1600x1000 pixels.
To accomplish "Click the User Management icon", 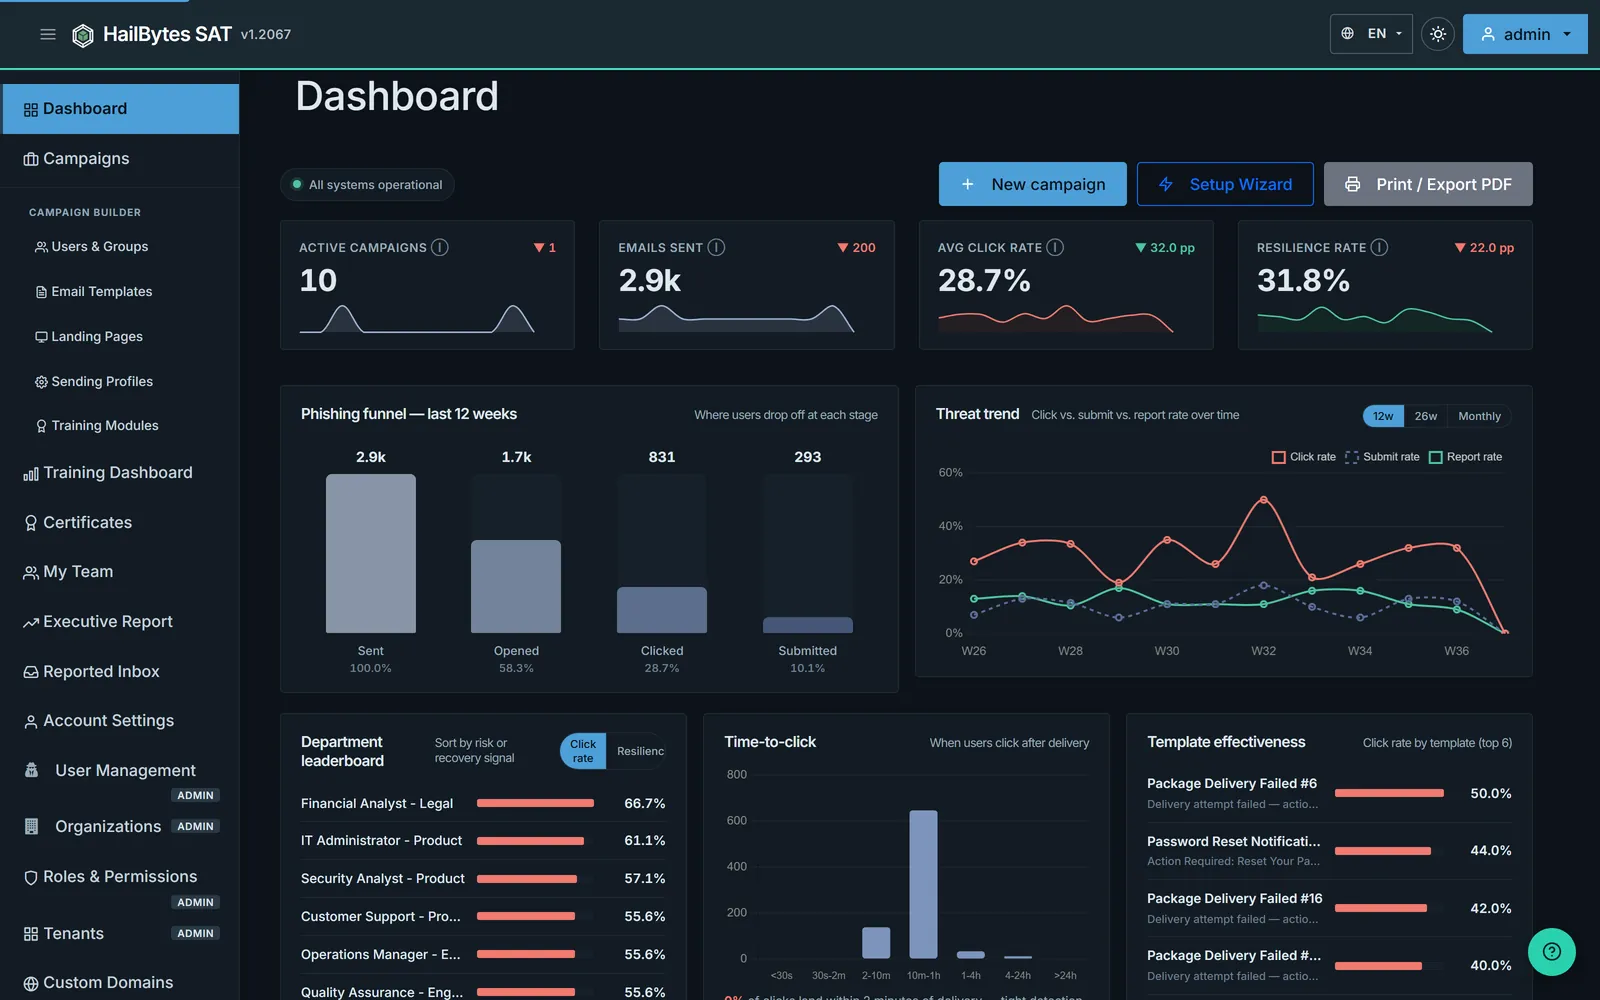I will [31, 770].
